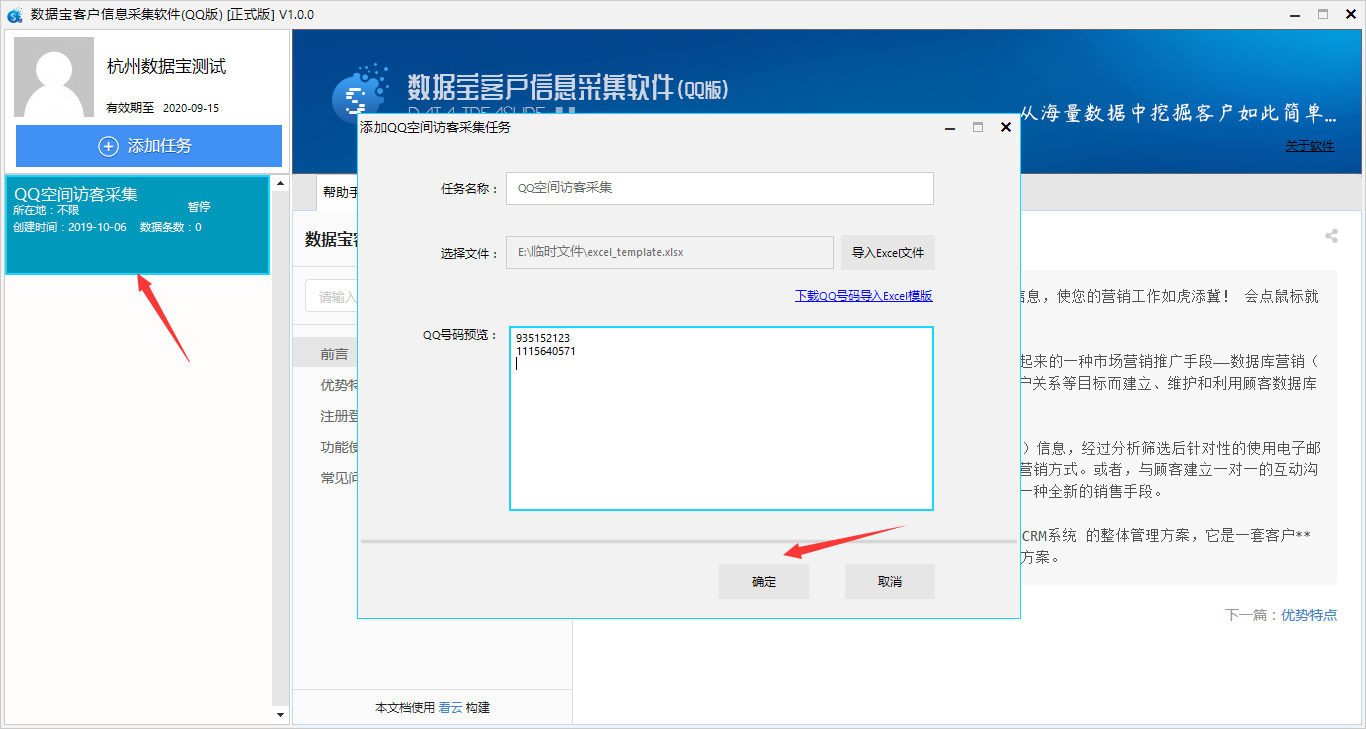1366x729 pixels.
Task: Select the QQ空间访客采集 task card
Action: pyautogui.click(x=137, y=225)
